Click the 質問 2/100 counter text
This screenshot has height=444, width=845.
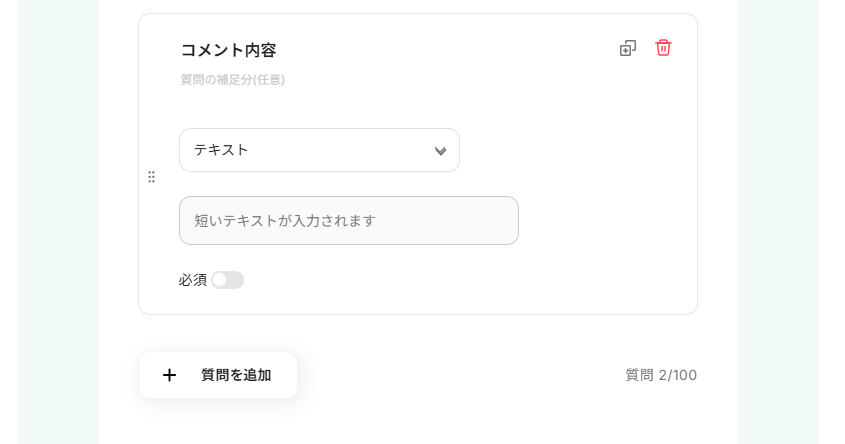[661, 375]
